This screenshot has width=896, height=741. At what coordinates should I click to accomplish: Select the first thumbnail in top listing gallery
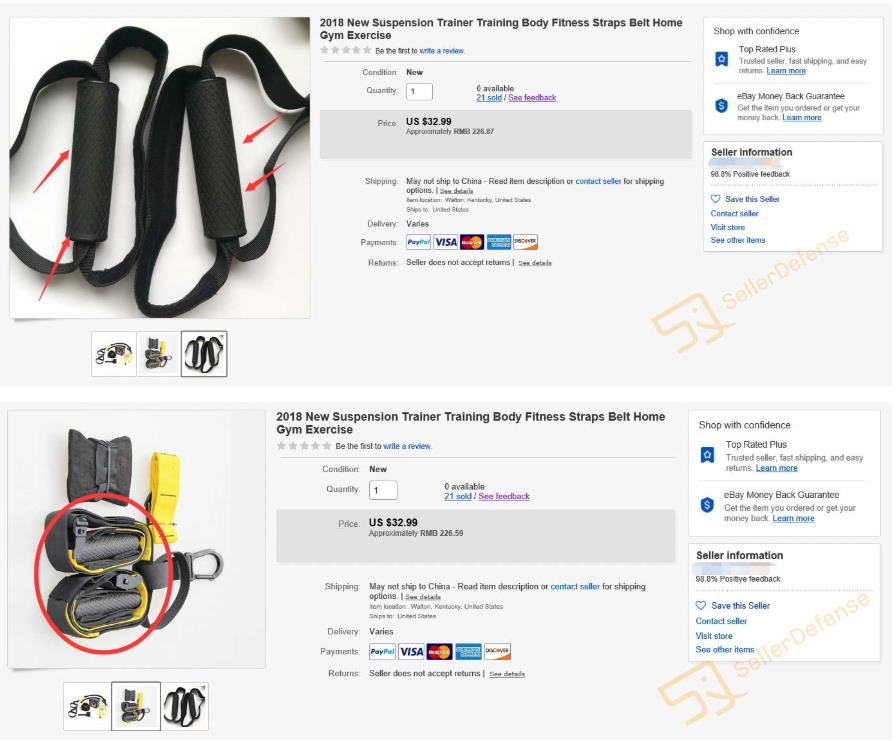click(x=114, y=354)
